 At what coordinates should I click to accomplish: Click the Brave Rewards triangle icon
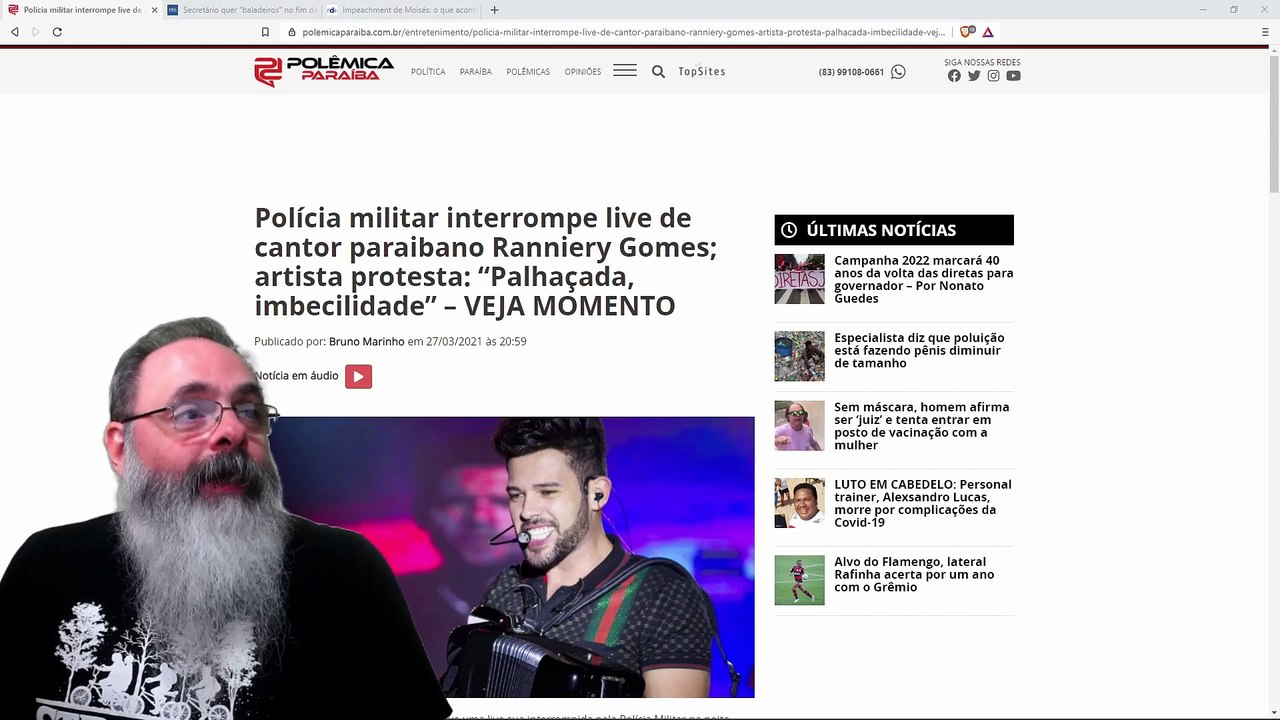[988, 32]
